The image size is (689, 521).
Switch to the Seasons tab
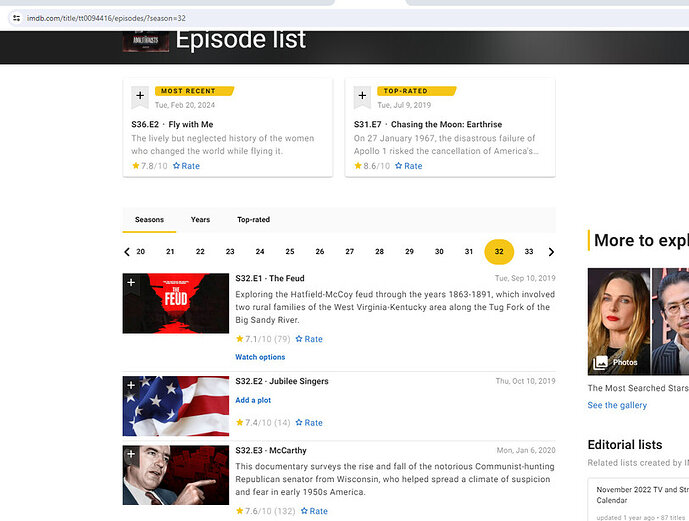(149, 219)
